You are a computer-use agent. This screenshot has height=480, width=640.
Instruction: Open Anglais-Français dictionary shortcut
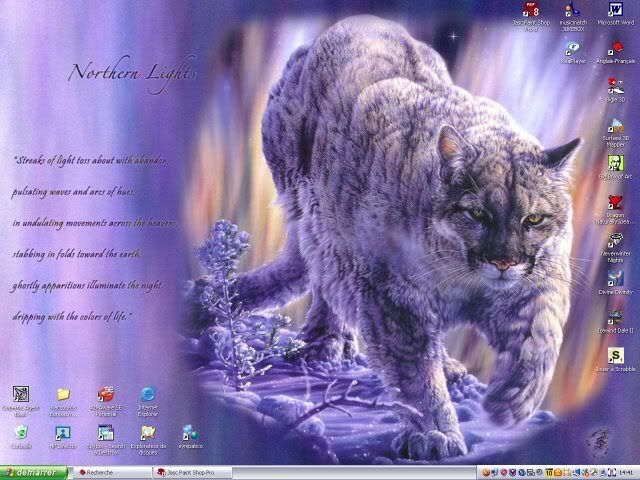click(x=616, y=53)
